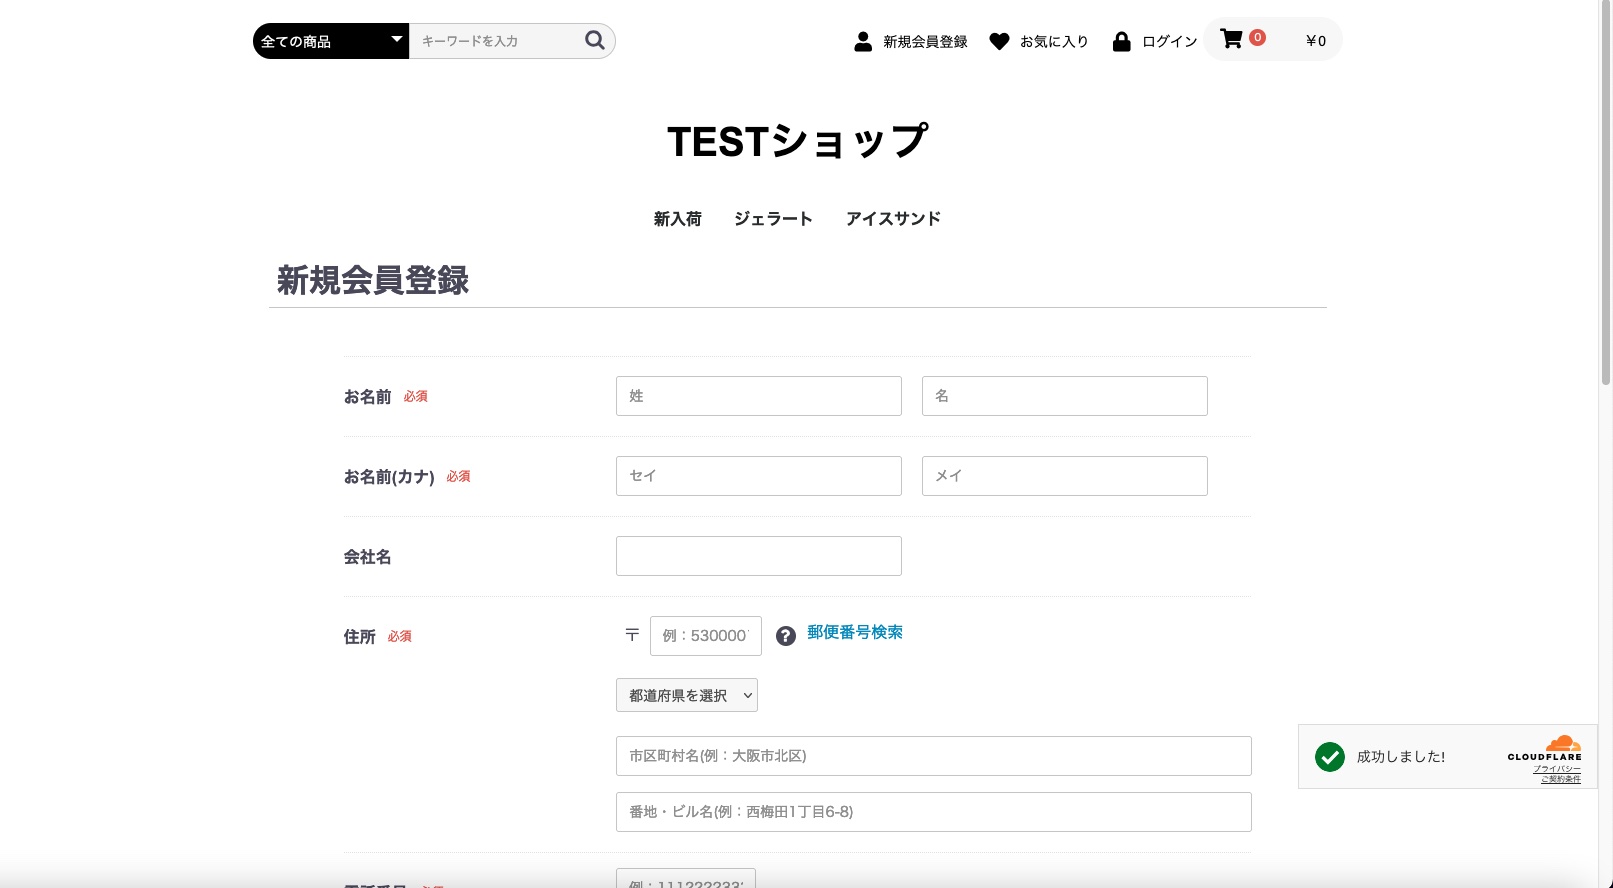
Task: Open the 郵便番号検索 link
Action: 854,633
